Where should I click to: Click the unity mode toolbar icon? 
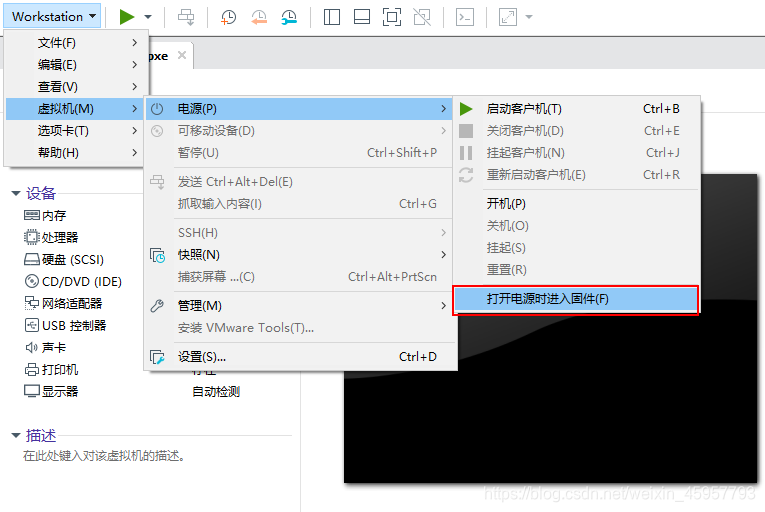[422, 17]
